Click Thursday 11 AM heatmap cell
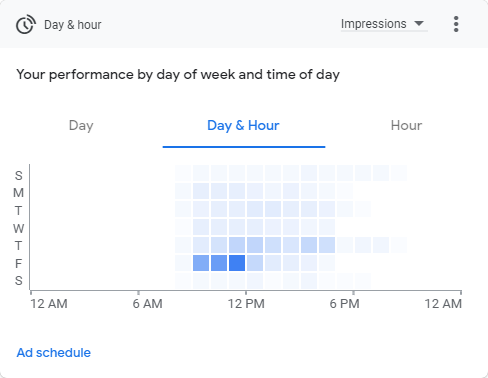This screenshot has width=488, height=378. 237,245
